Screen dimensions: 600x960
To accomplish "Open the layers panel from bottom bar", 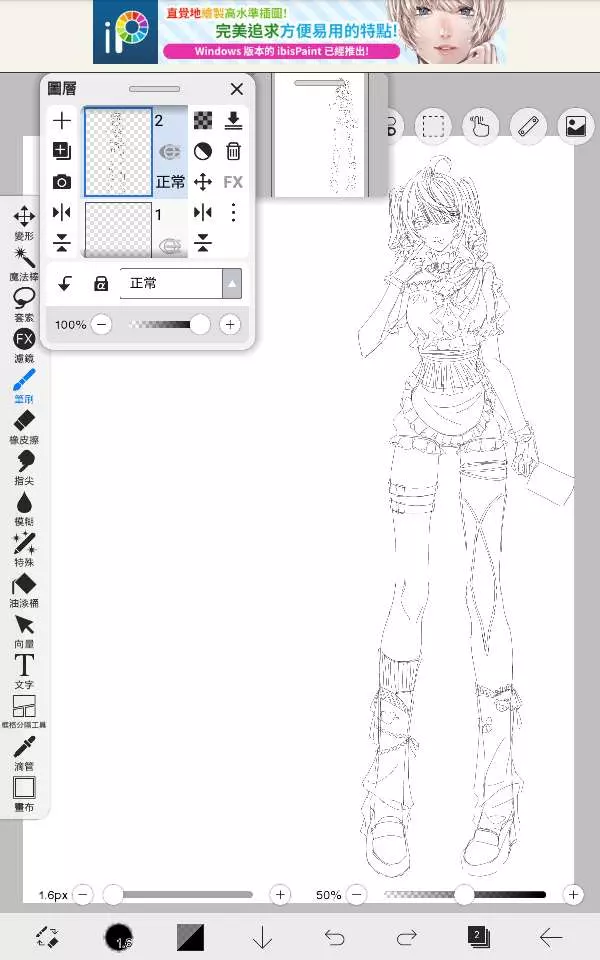I will [x=478, y=937].
